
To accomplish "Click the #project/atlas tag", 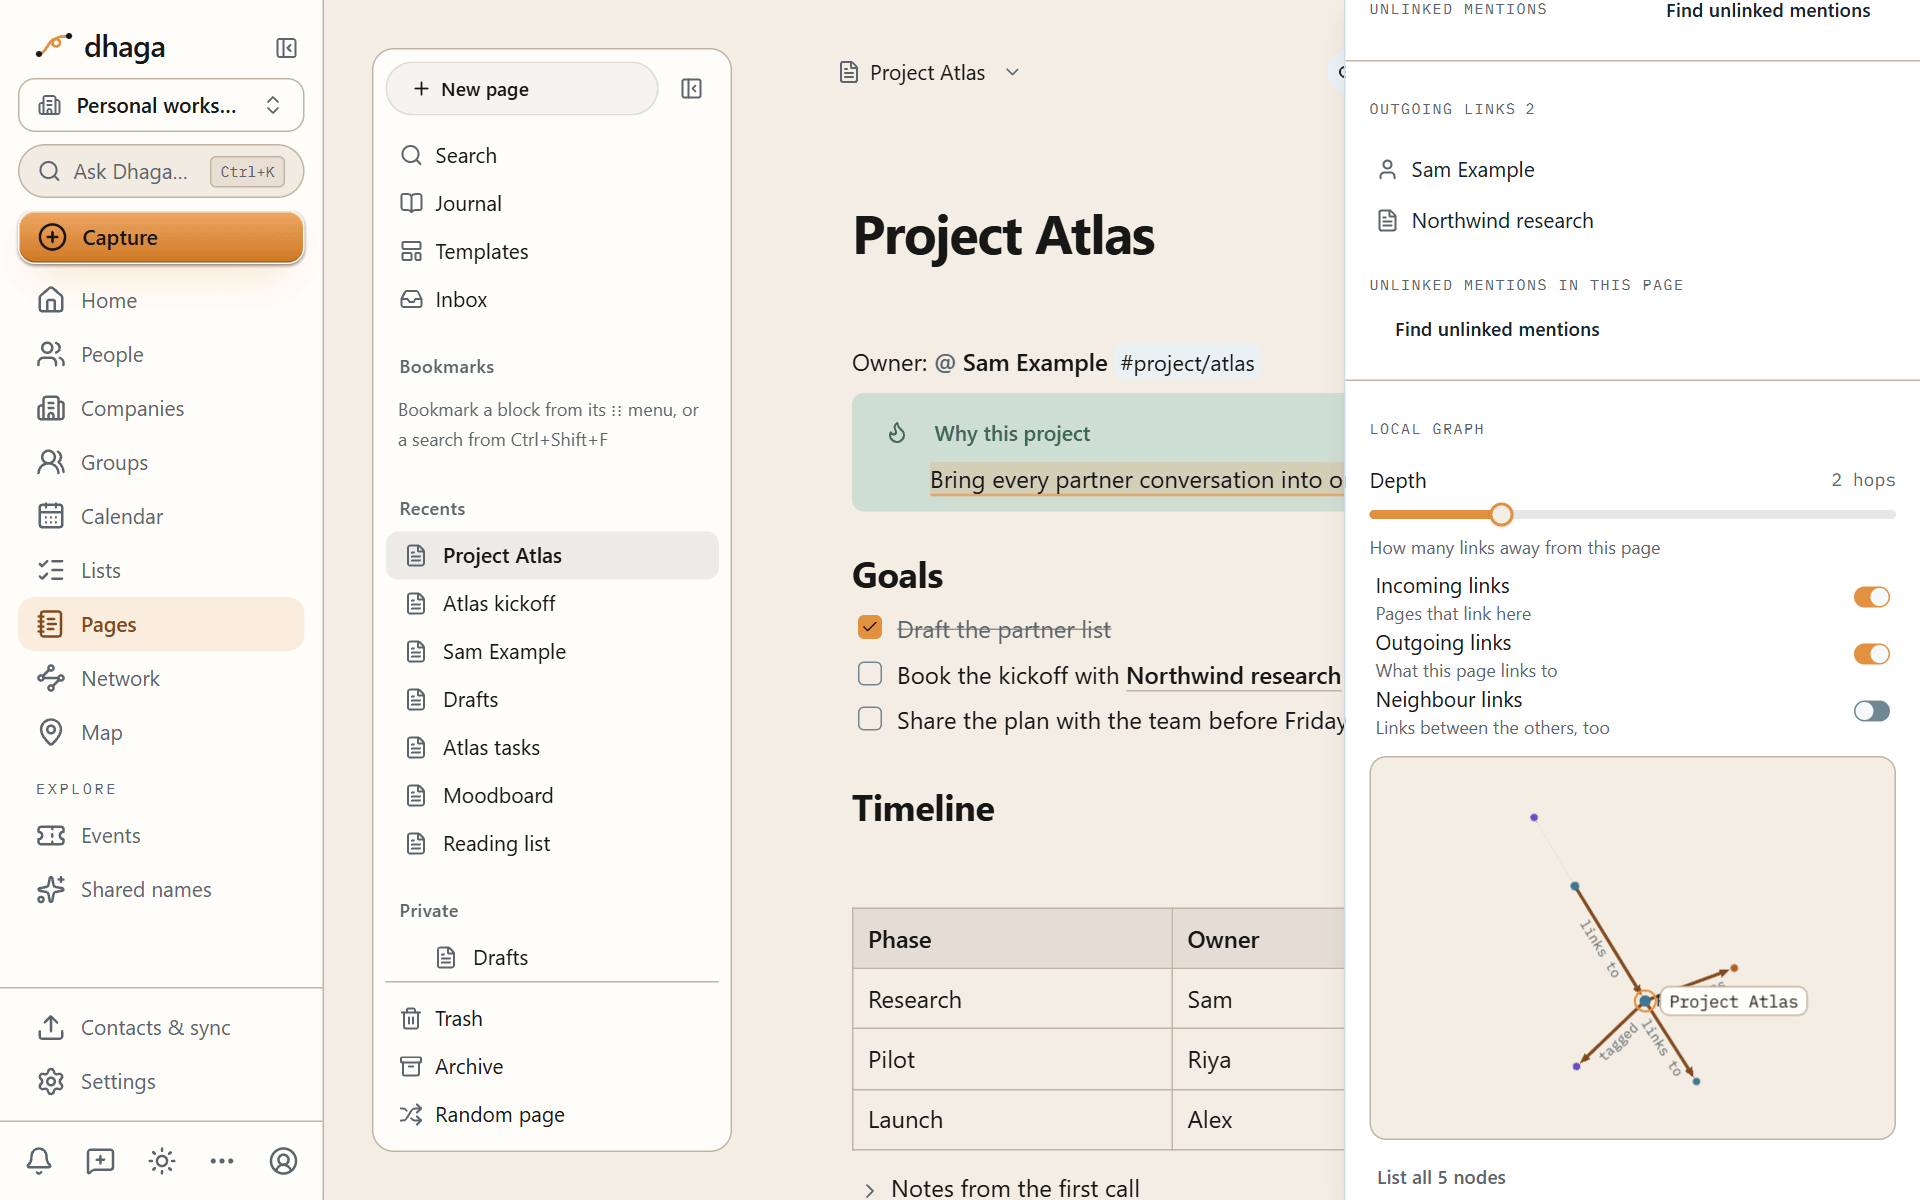I will (x=1187, y=363).
